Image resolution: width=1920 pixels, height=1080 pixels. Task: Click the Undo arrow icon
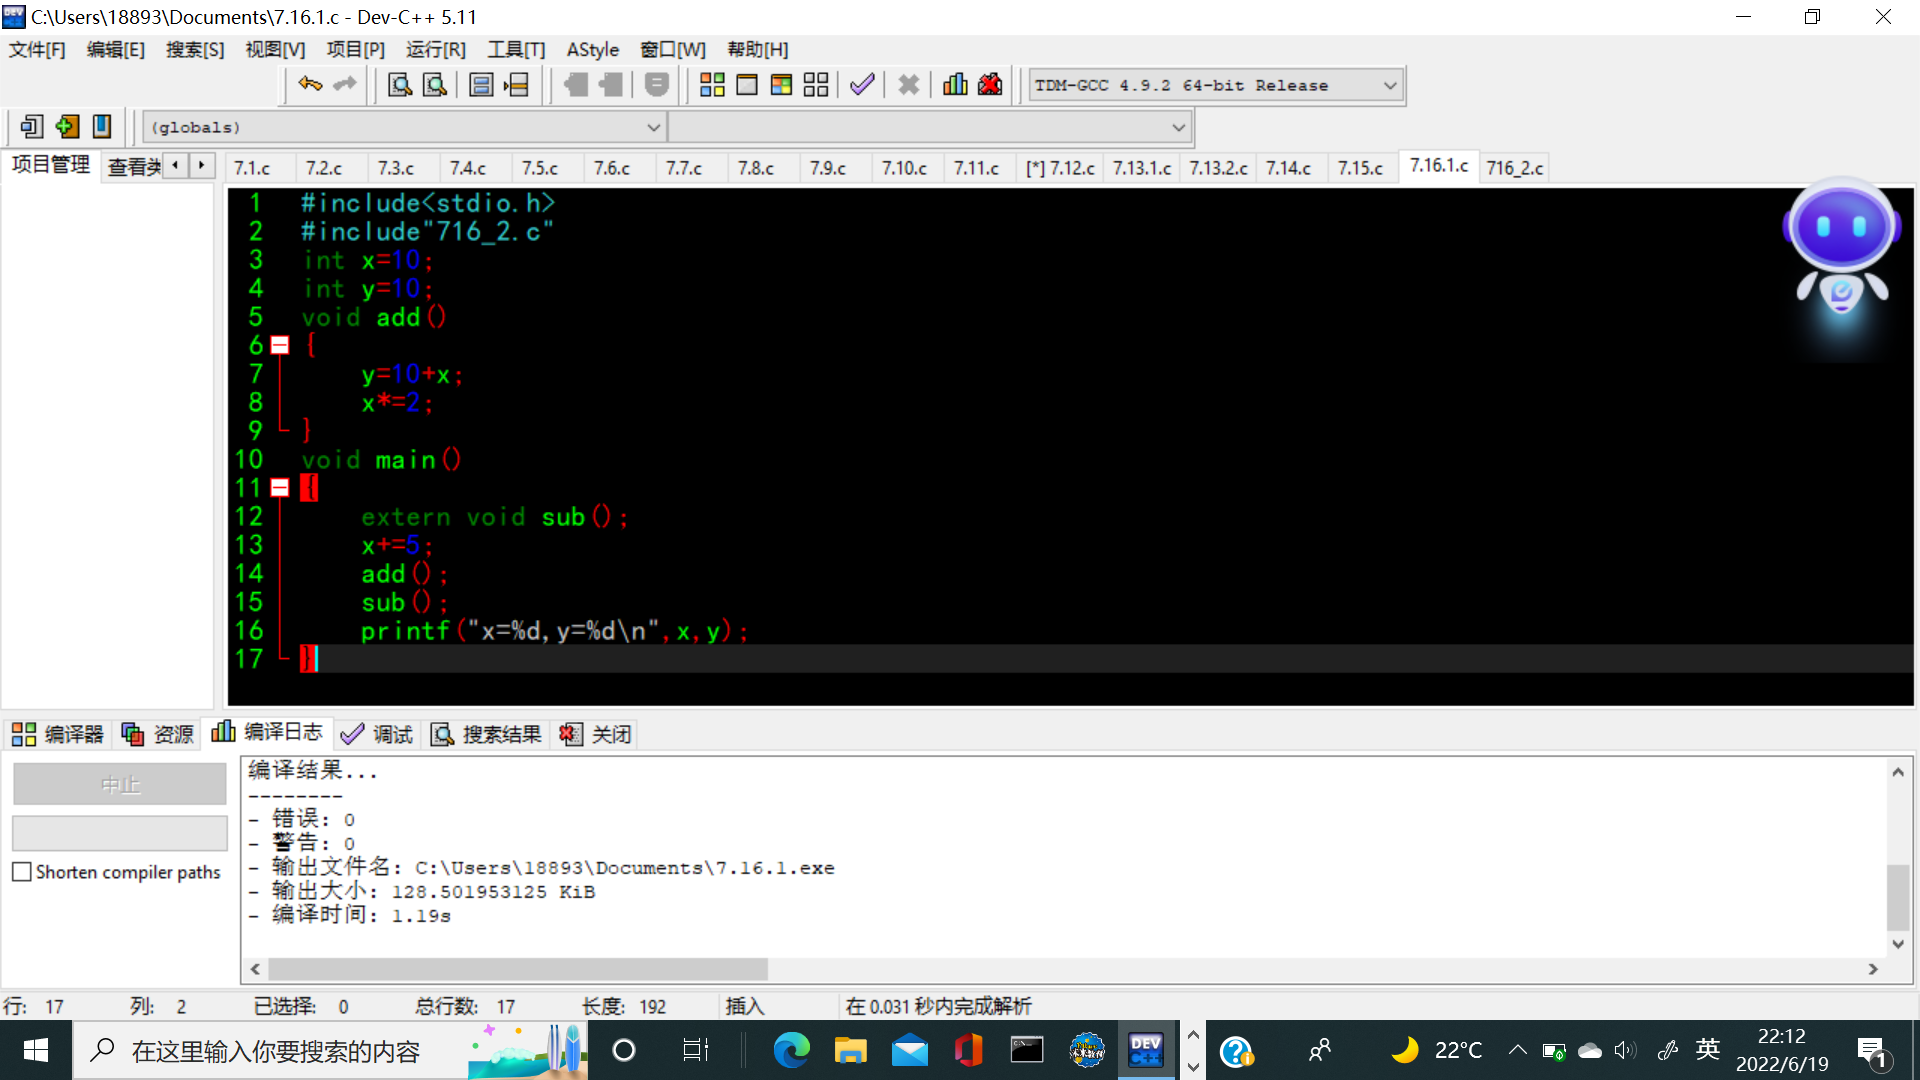click(310, 85)
